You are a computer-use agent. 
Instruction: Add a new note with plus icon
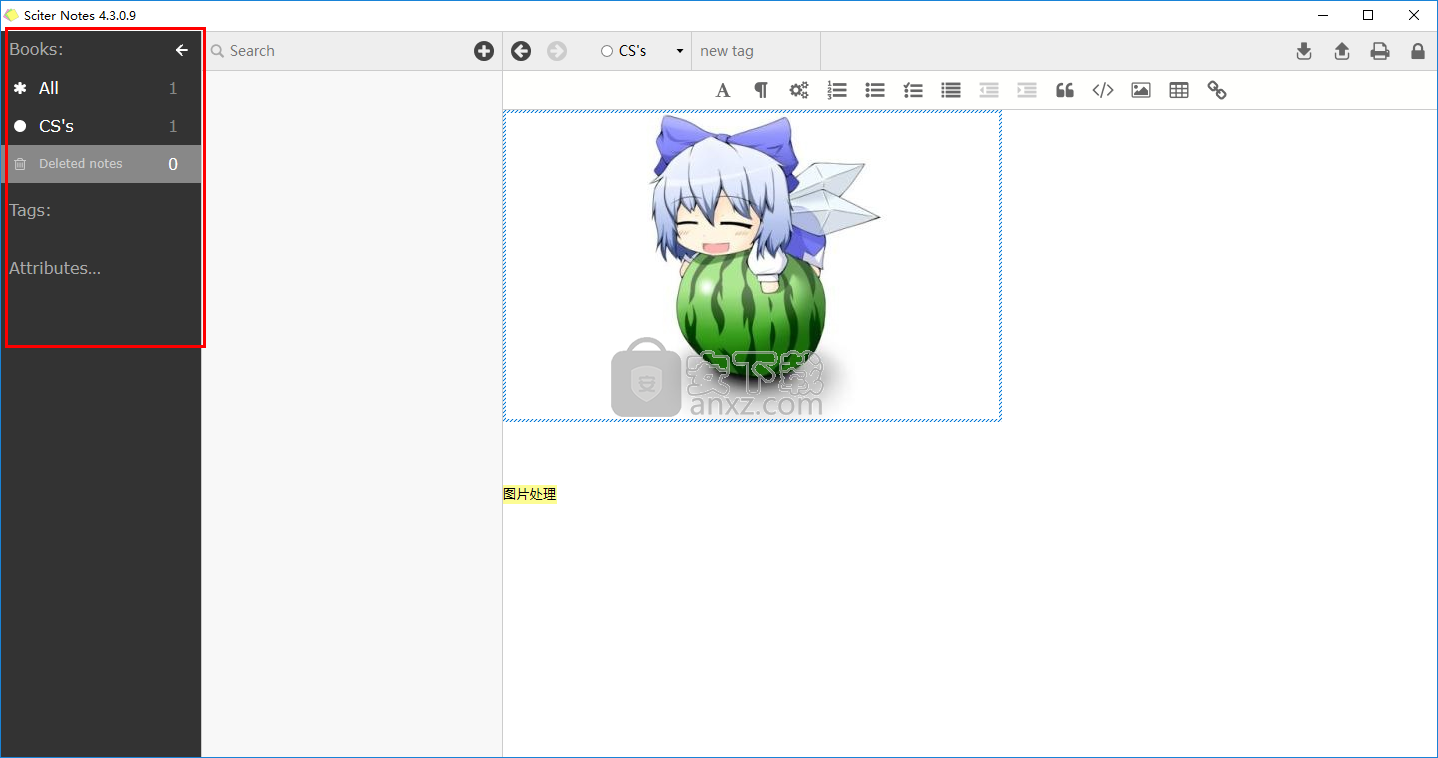click(484, 51)
